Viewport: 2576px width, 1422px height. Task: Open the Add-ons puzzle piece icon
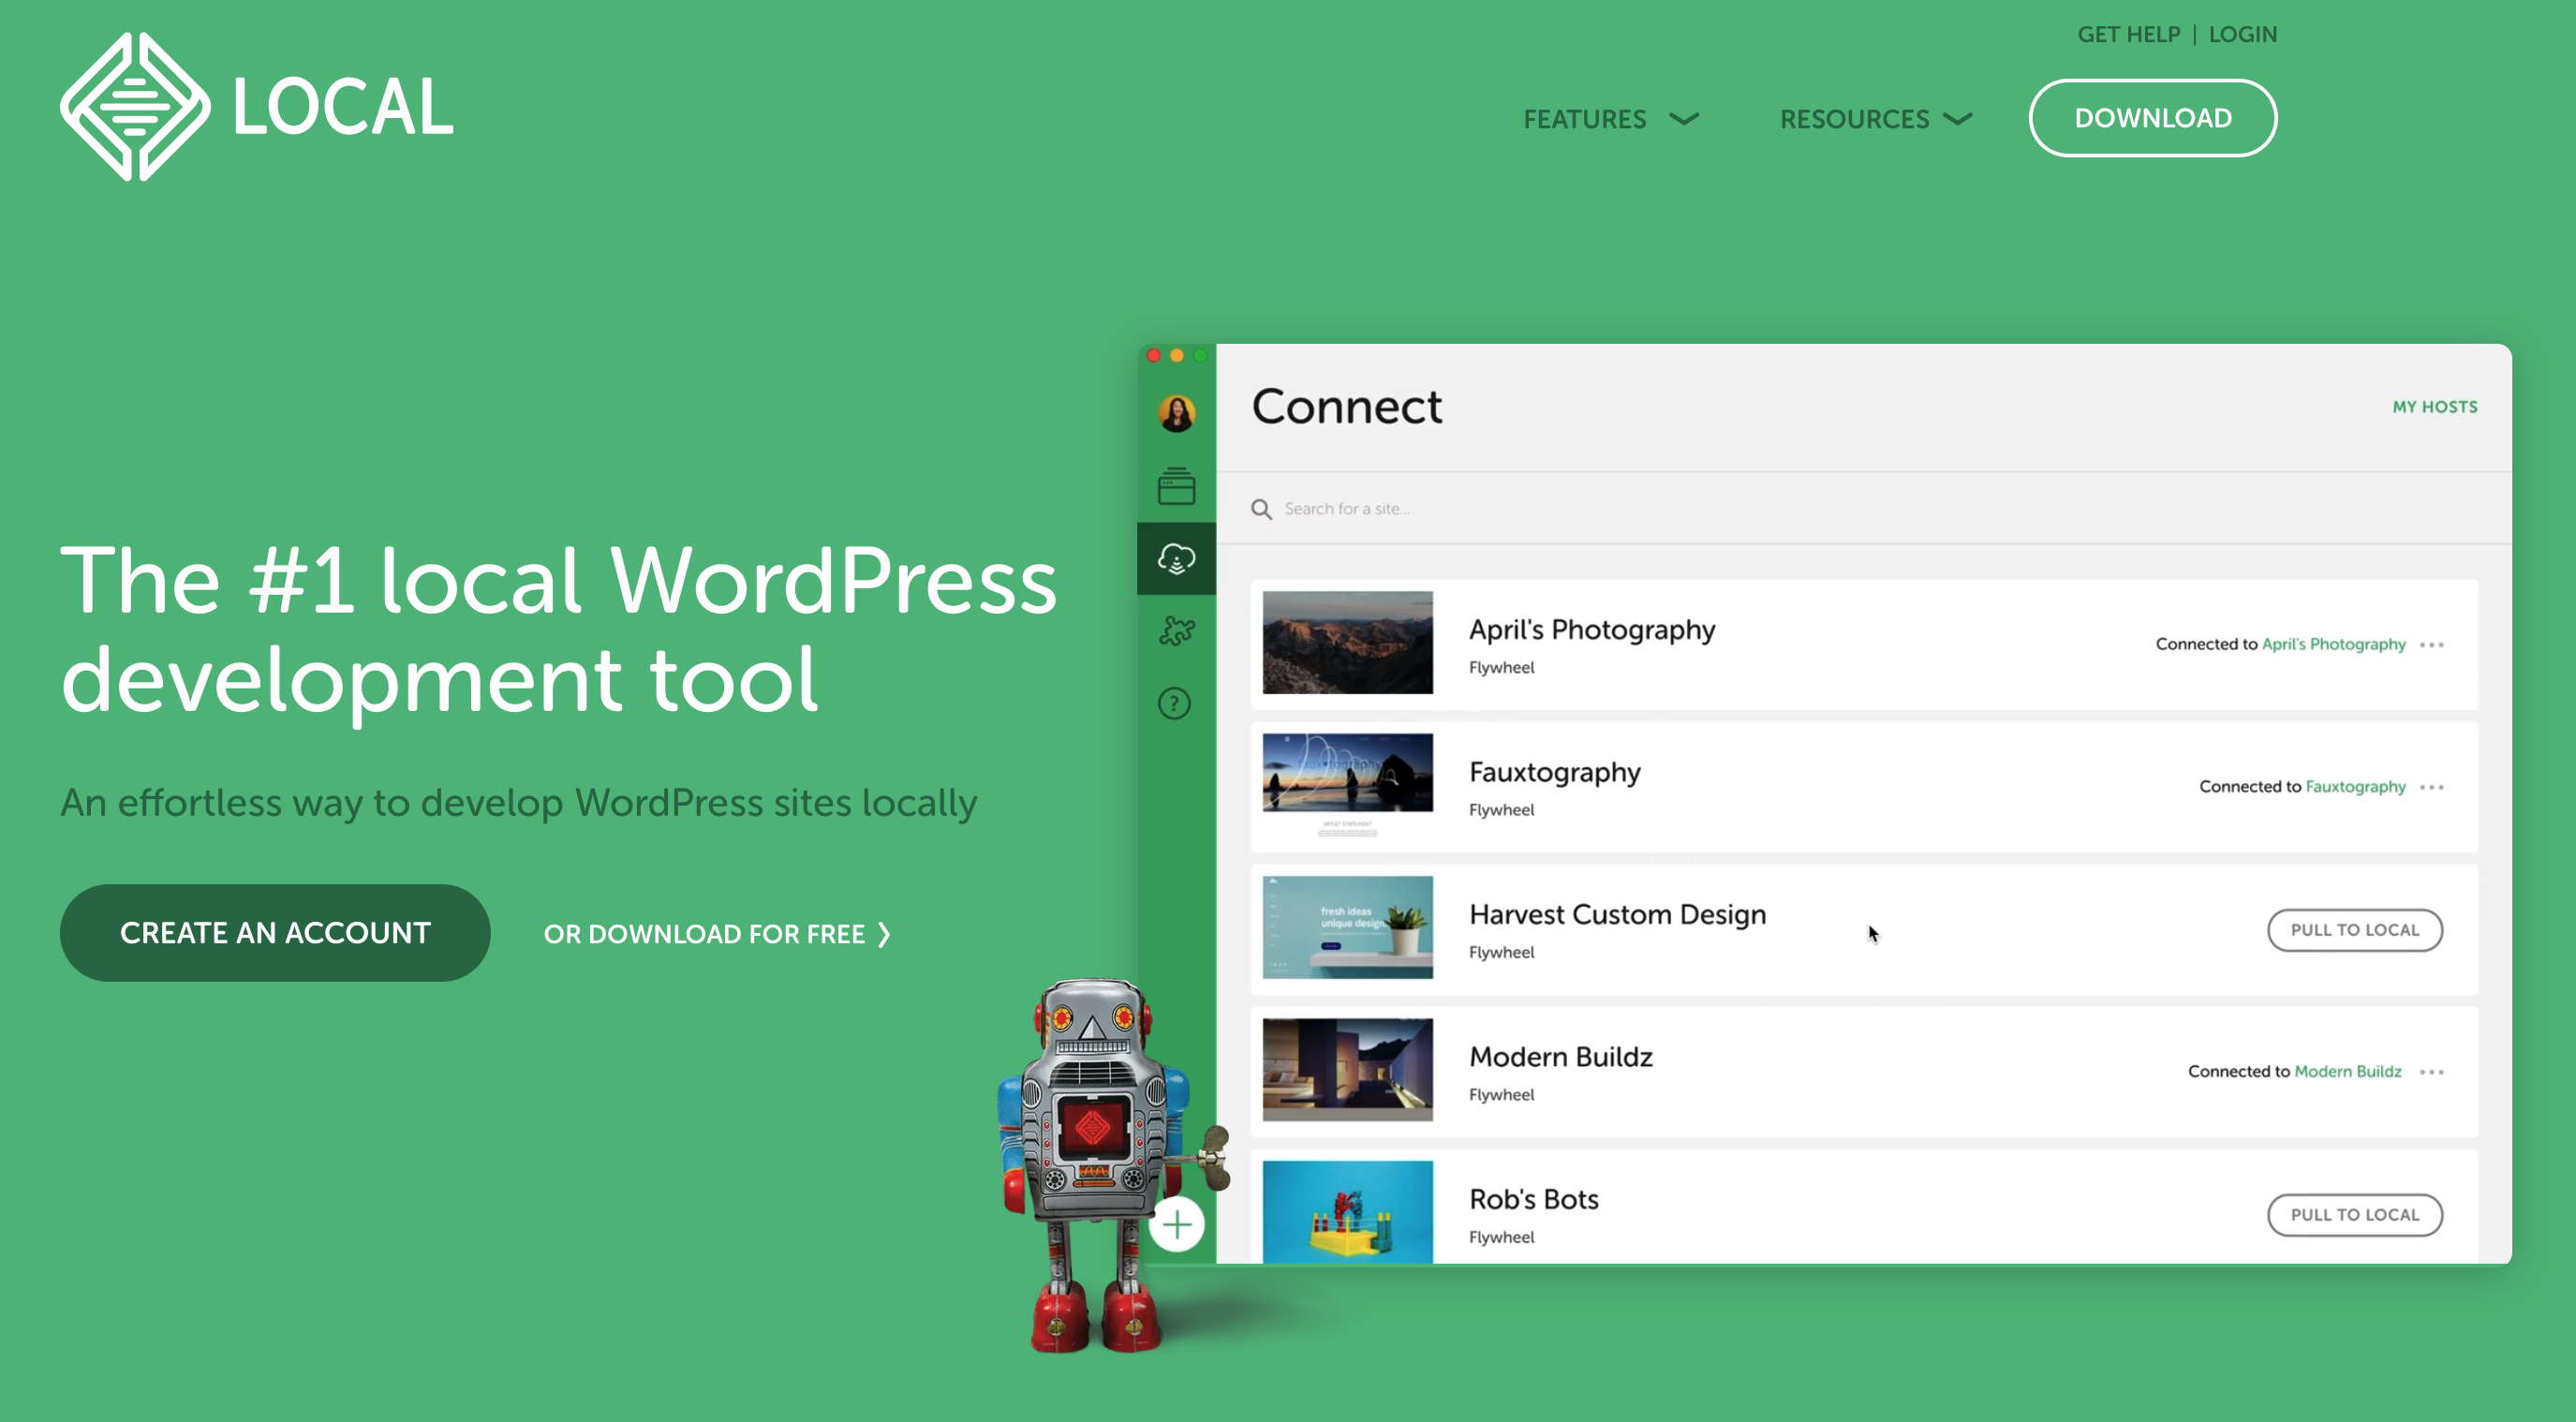(x=1176, y=630)
